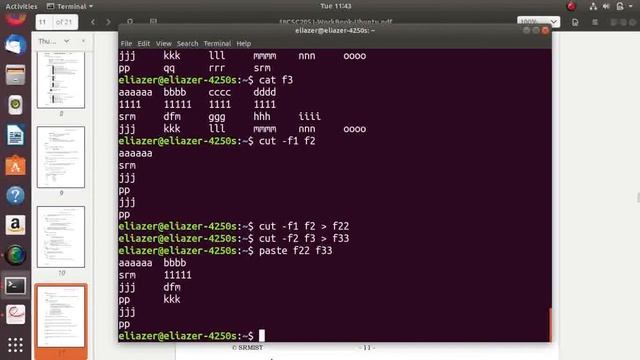Viewport: 640px width, 360px height.
Task: Open the Files manager from dock
Action: tap(16, 75)
